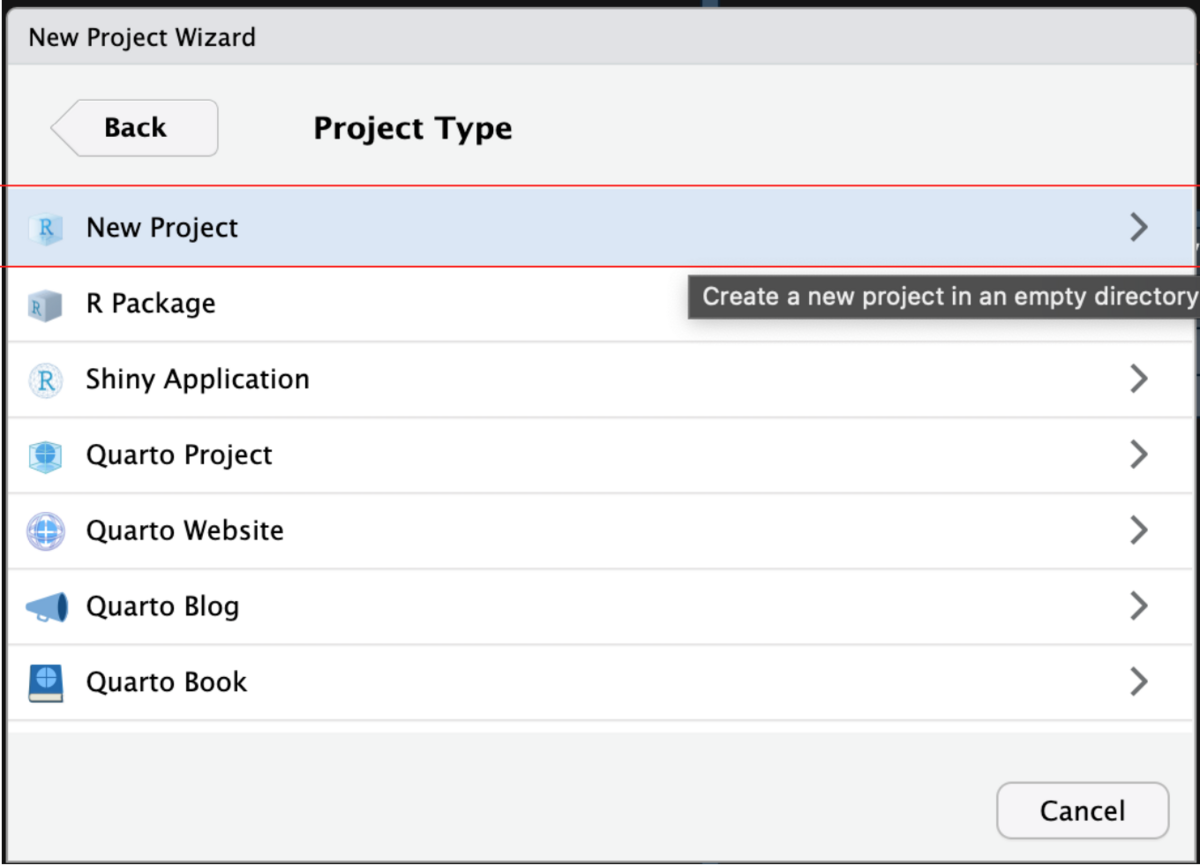Expand the Quarto Book chevron arrow
The height and width of the screenshot is (865, 1200).
tap(1138, 682)
